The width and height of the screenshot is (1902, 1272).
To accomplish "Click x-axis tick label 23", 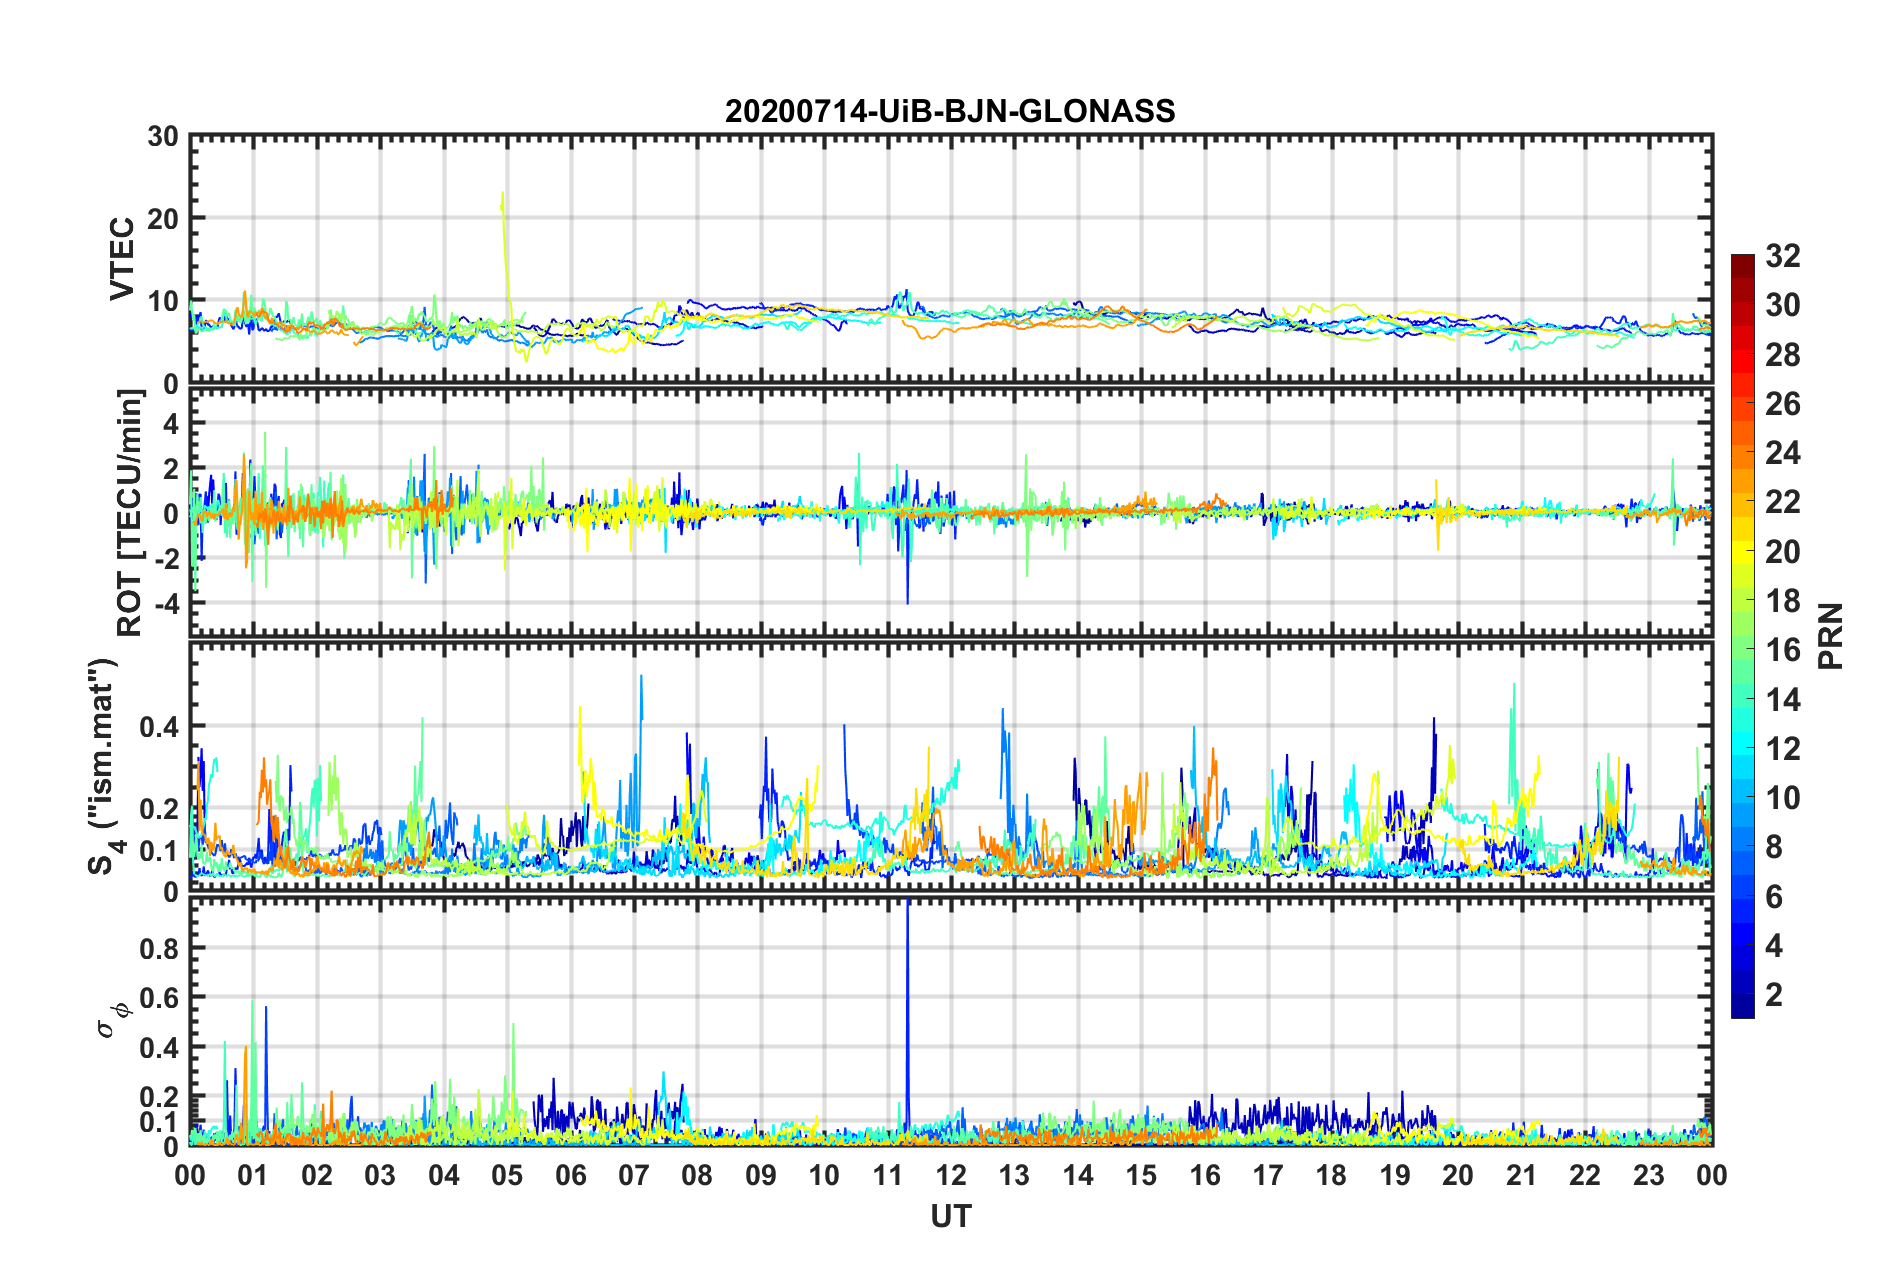I will click(x=1649, y=1175).
